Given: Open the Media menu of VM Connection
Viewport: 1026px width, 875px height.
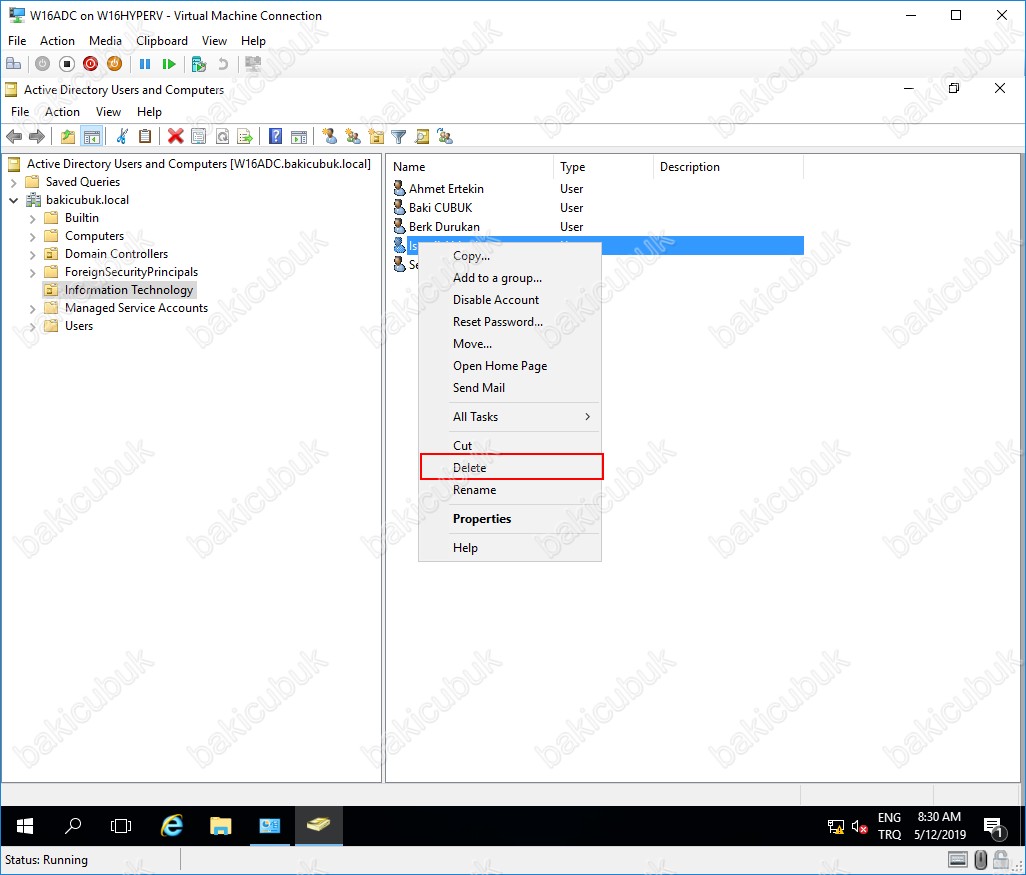Looking at the screenshot, I should tap(105, 41).
